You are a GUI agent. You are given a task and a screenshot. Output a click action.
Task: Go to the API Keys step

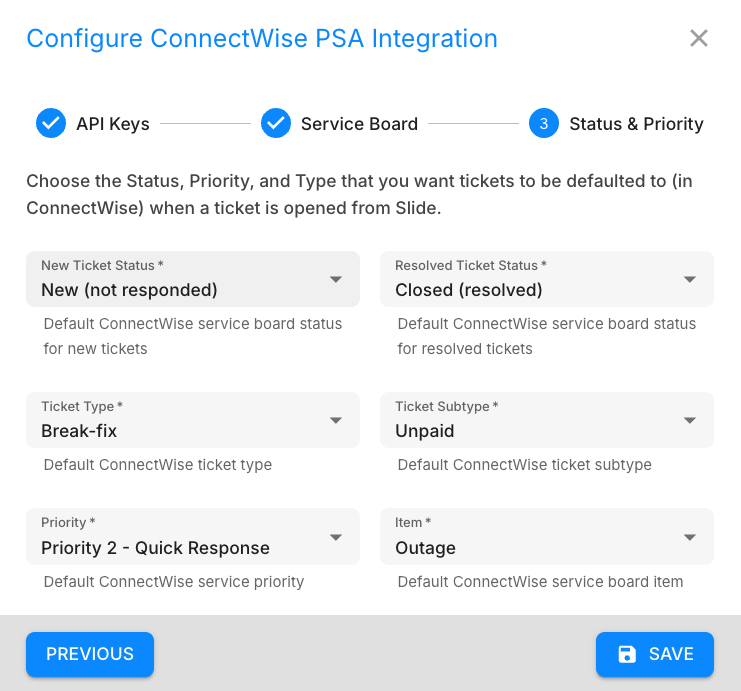click(113, 124)
